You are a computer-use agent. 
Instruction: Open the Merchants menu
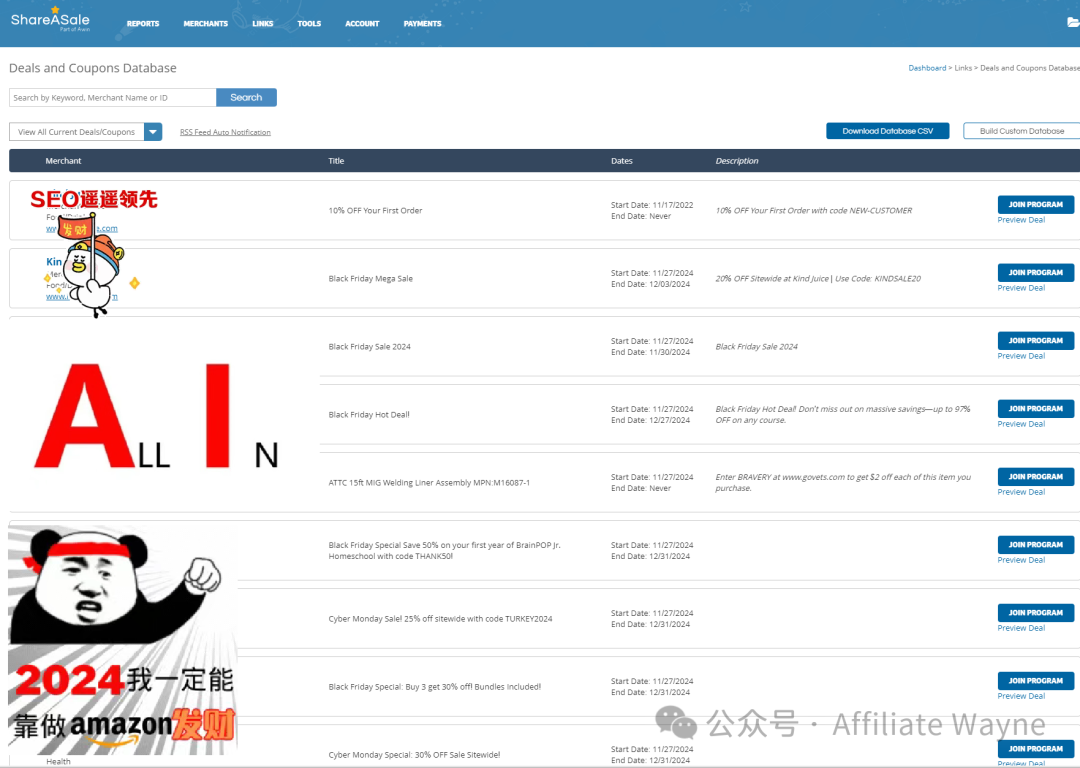click(205, 23)
